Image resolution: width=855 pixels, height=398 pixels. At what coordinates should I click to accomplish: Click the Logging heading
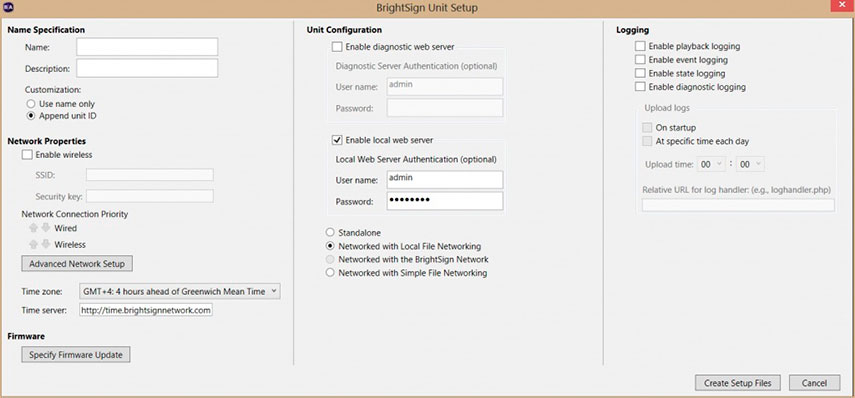632,30
